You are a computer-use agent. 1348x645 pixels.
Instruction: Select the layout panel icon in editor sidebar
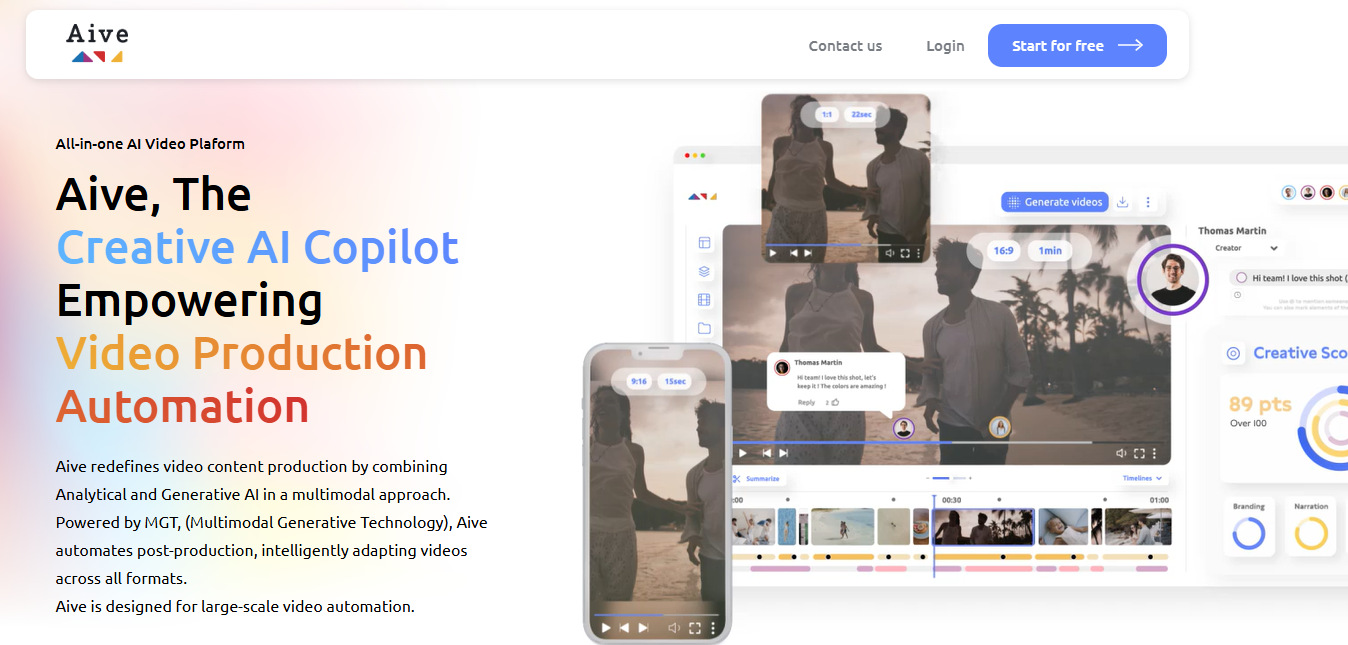pos(704,242)
